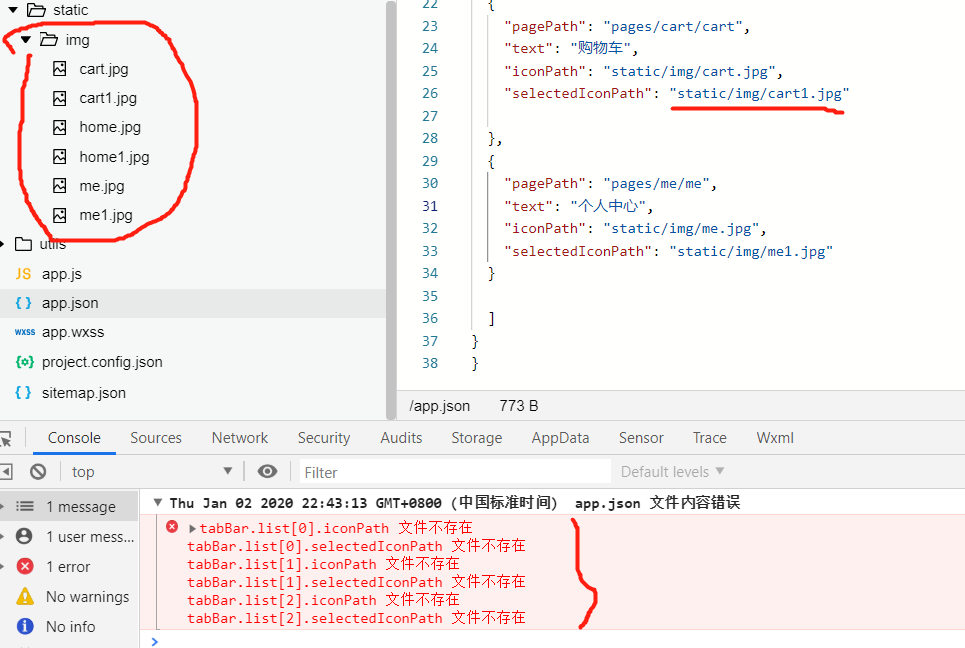Open me.jpg in the file tree
Viewport: 965px width, 648px height.
pyautogui.click(x=102, y=186)
